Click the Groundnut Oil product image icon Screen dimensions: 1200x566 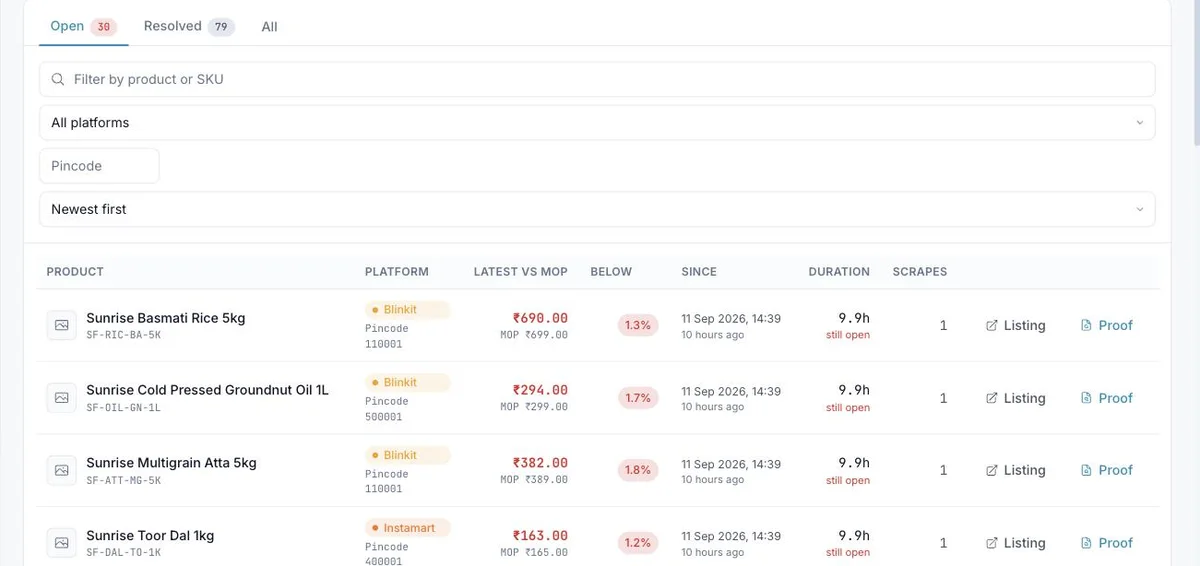[x=61, y=398]
